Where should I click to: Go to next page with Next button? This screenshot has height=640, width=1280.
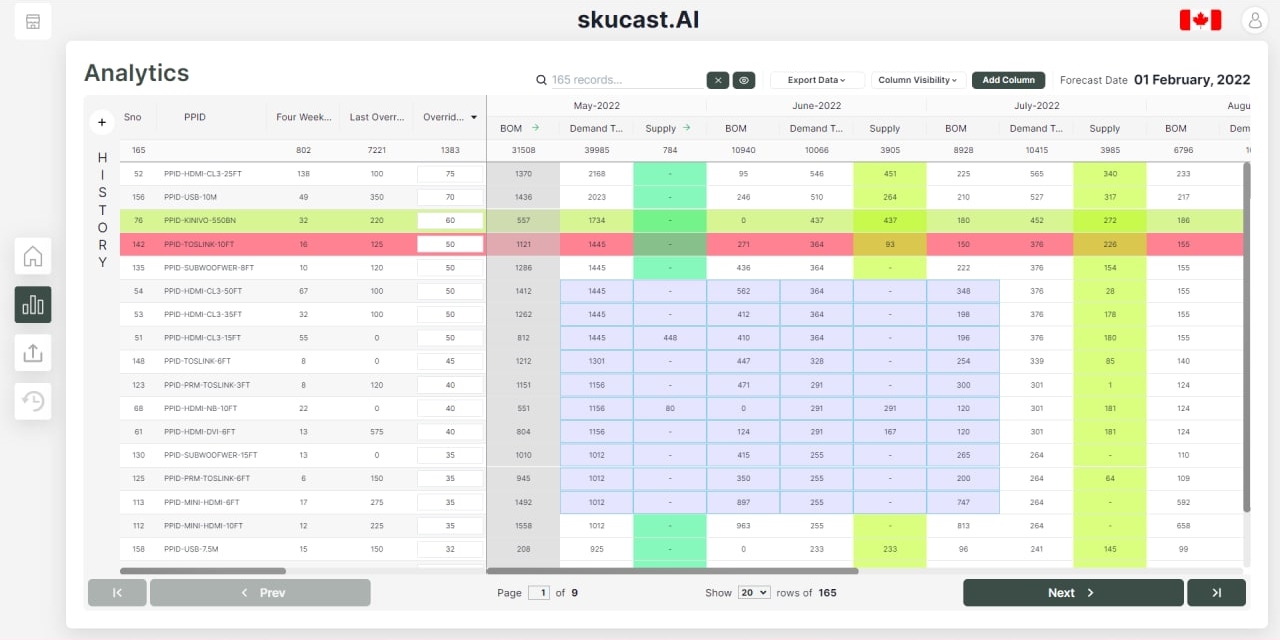click(x=1072, y=592)
